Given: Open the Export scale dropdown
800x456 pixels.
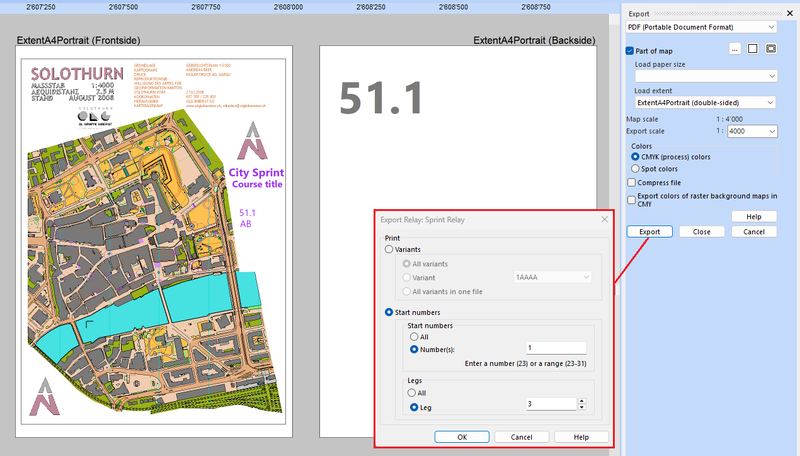Looking at the screenshot, I should [752, 131].
